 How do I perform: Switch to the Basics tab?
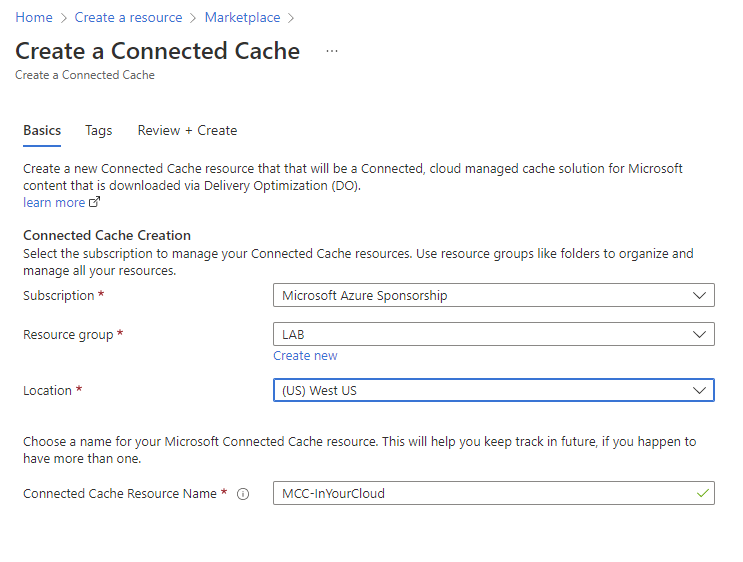click(x=42, y=131)
